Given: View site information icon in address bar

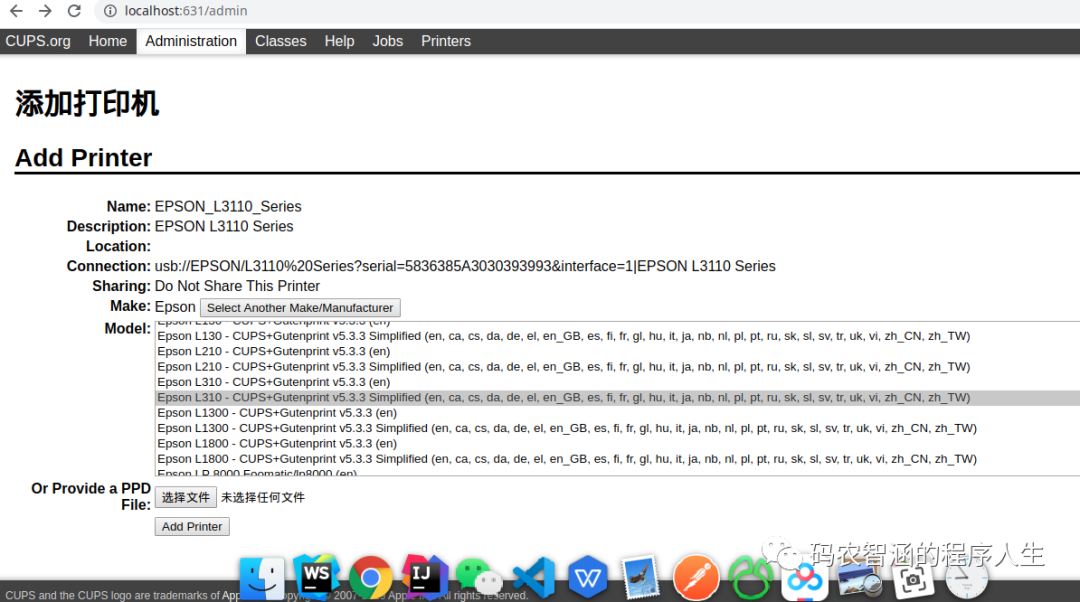Looking at the screenshot, I should (x=110, y=11).
